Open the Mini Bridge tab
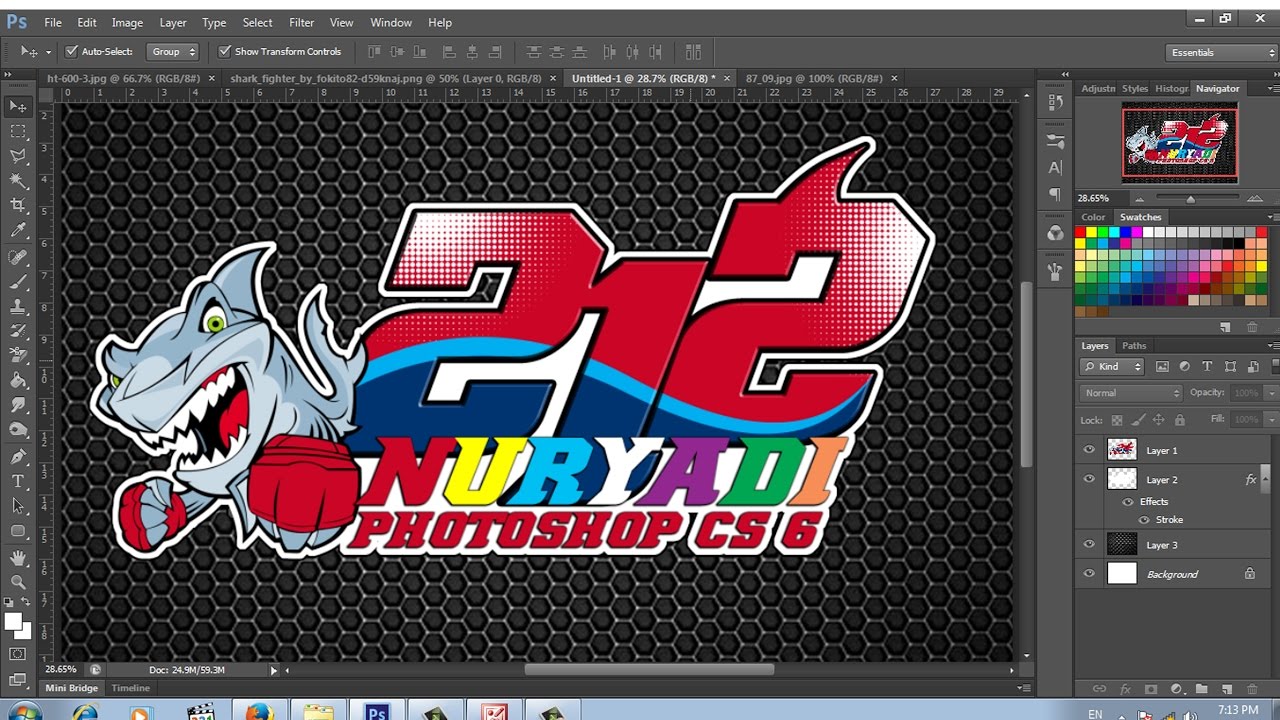Viewport: 1280px width, 720px height. (x=72, y=688)
